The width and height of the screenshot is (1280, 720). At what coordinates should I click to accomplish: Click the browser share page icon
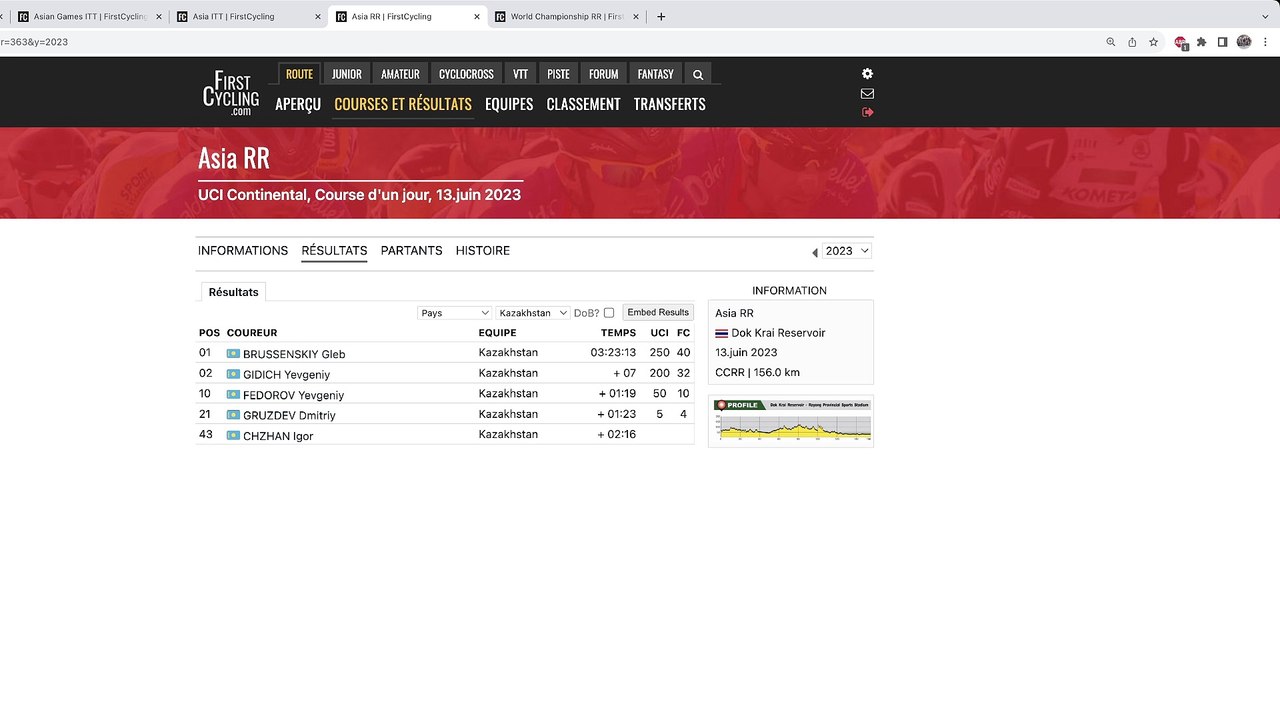tap(1132, 42)
